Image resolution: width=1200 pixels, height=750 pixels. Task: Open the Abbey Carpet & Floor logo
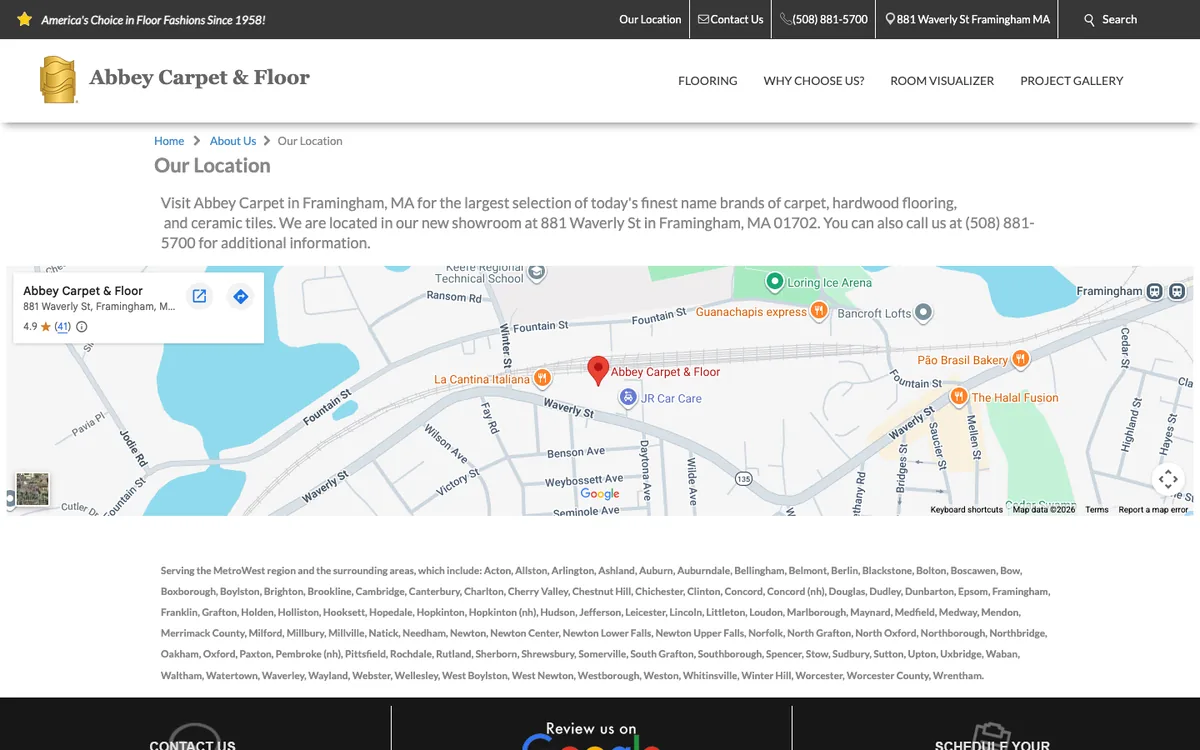pos(58,80)
